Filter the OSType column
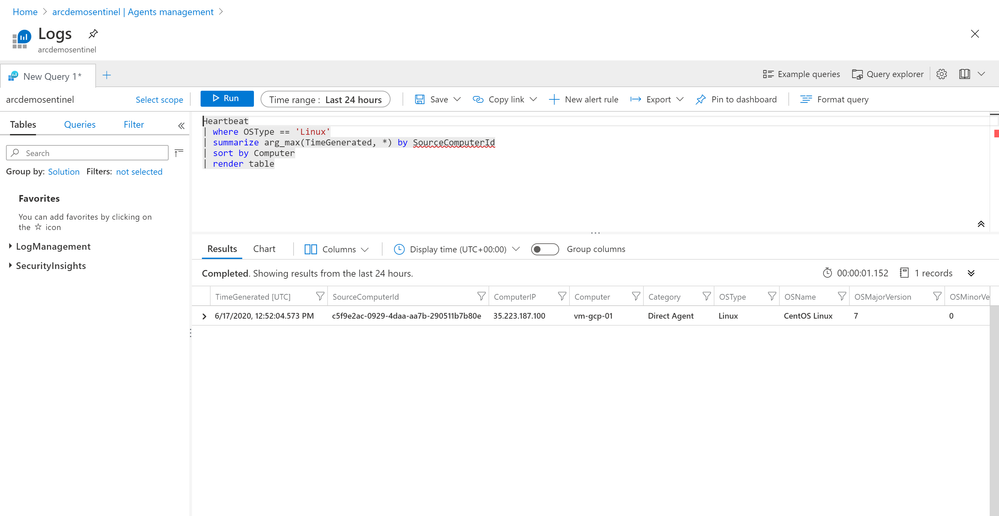The height and width of the screenshot is (516, 999). coord(772,297)
